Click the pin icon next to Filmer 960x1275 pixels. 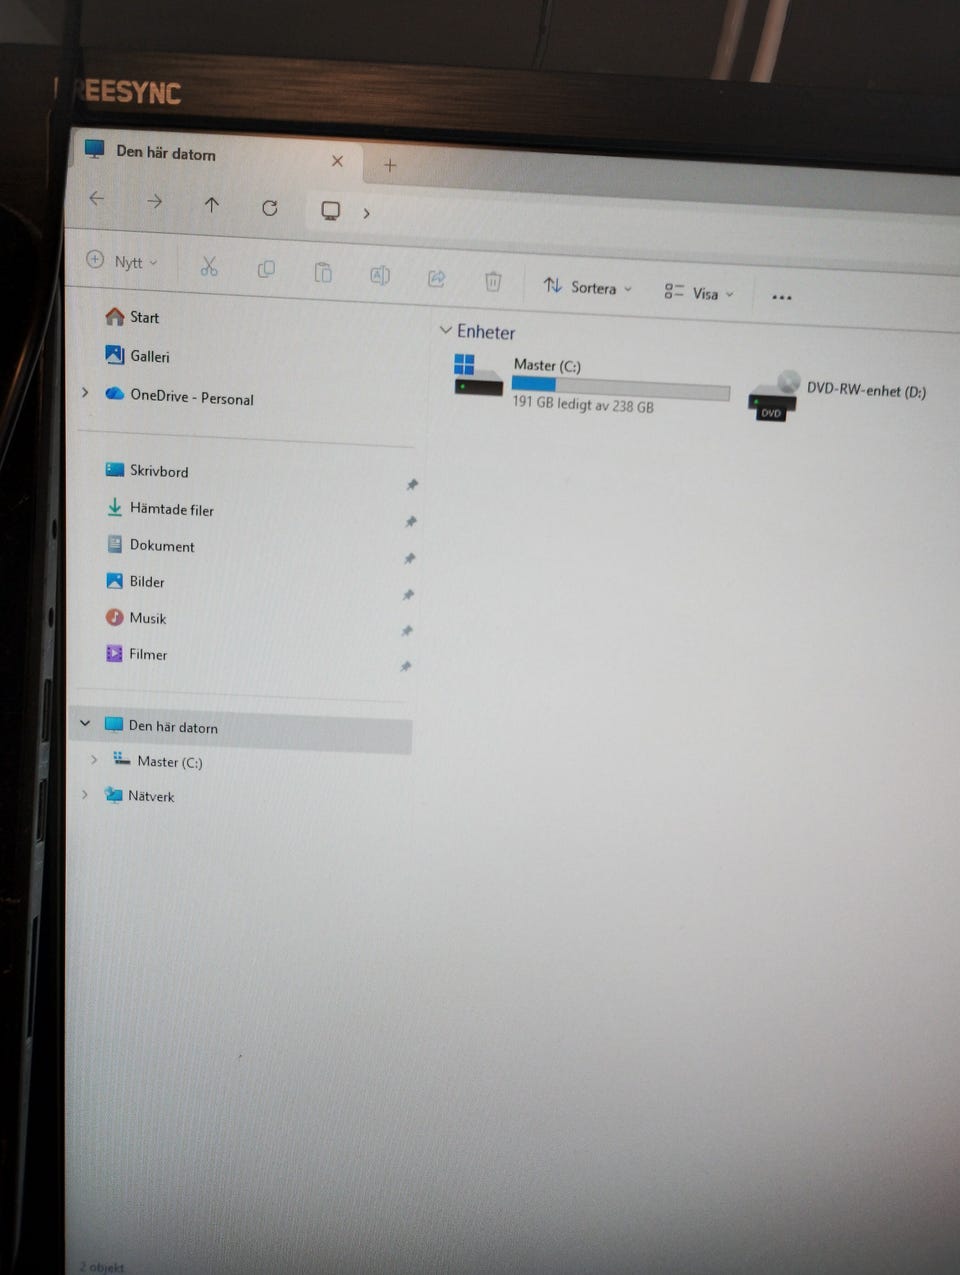pos(406,666)
